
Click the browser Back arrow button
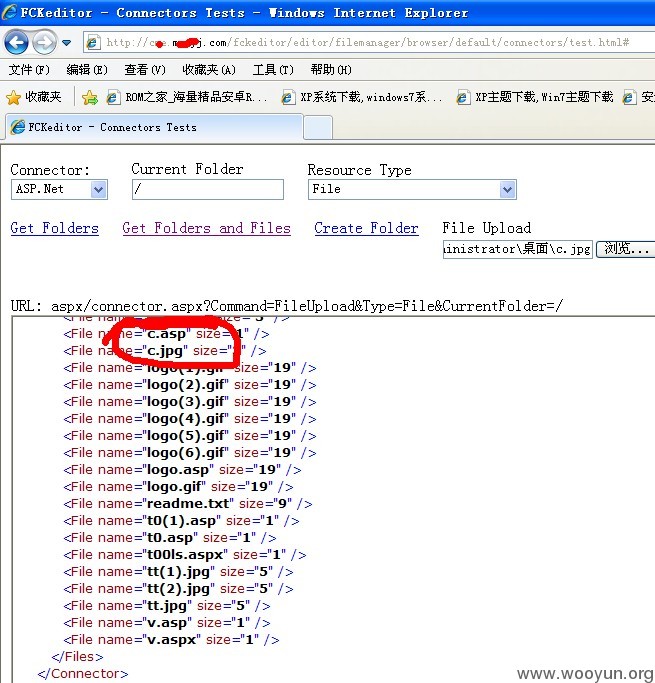point(16,43)
